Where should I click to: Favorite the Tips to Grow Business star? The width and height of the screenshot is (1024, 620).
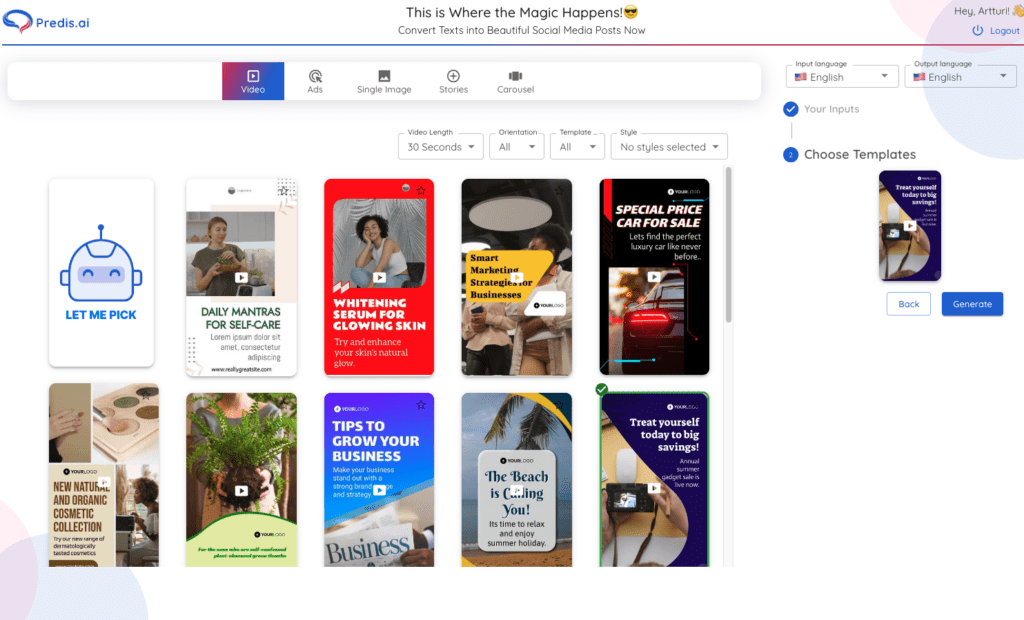pos(421,405)
